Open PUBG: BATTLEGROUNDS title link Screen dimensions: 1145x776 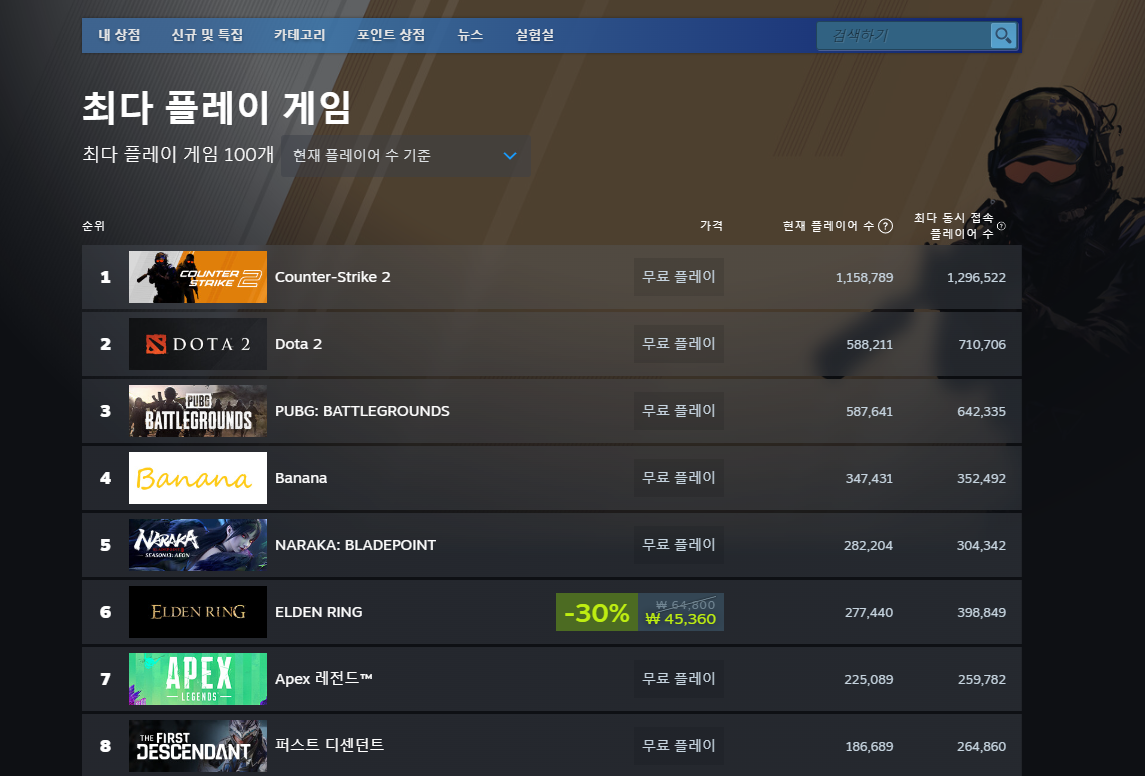362,411
